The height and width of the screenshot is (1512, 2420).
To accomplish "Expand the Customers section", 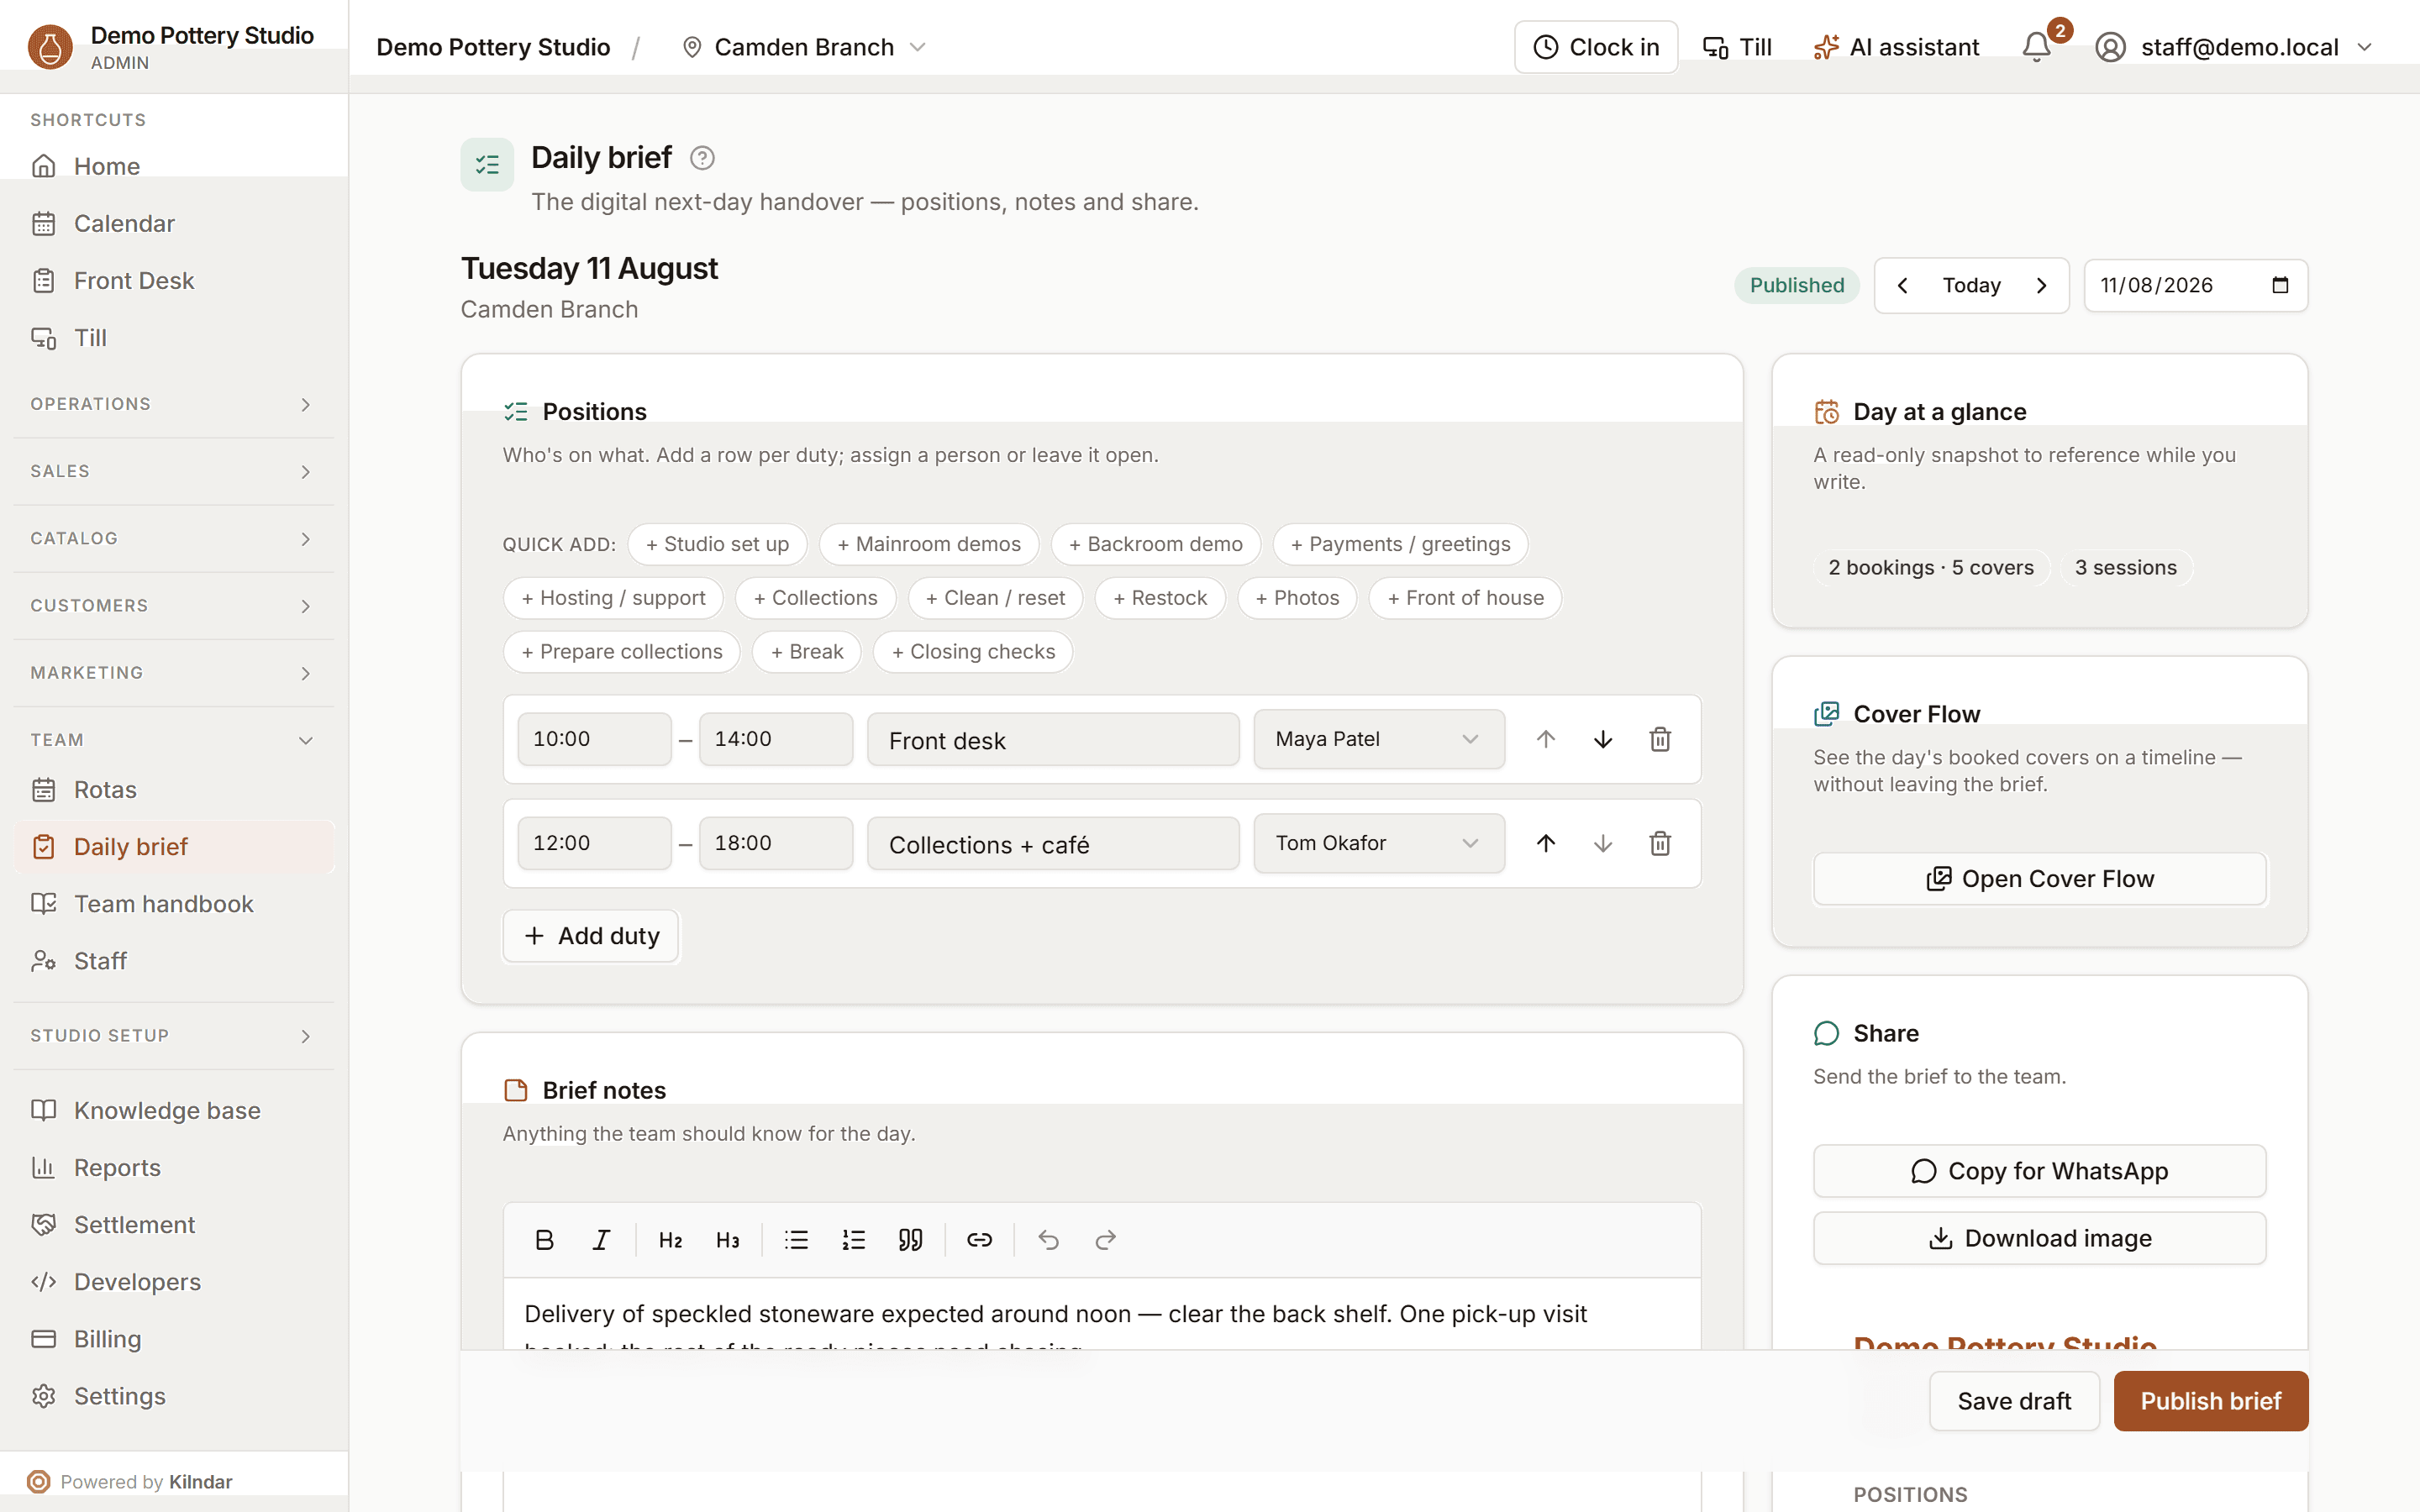I will [x=173, y=606].
